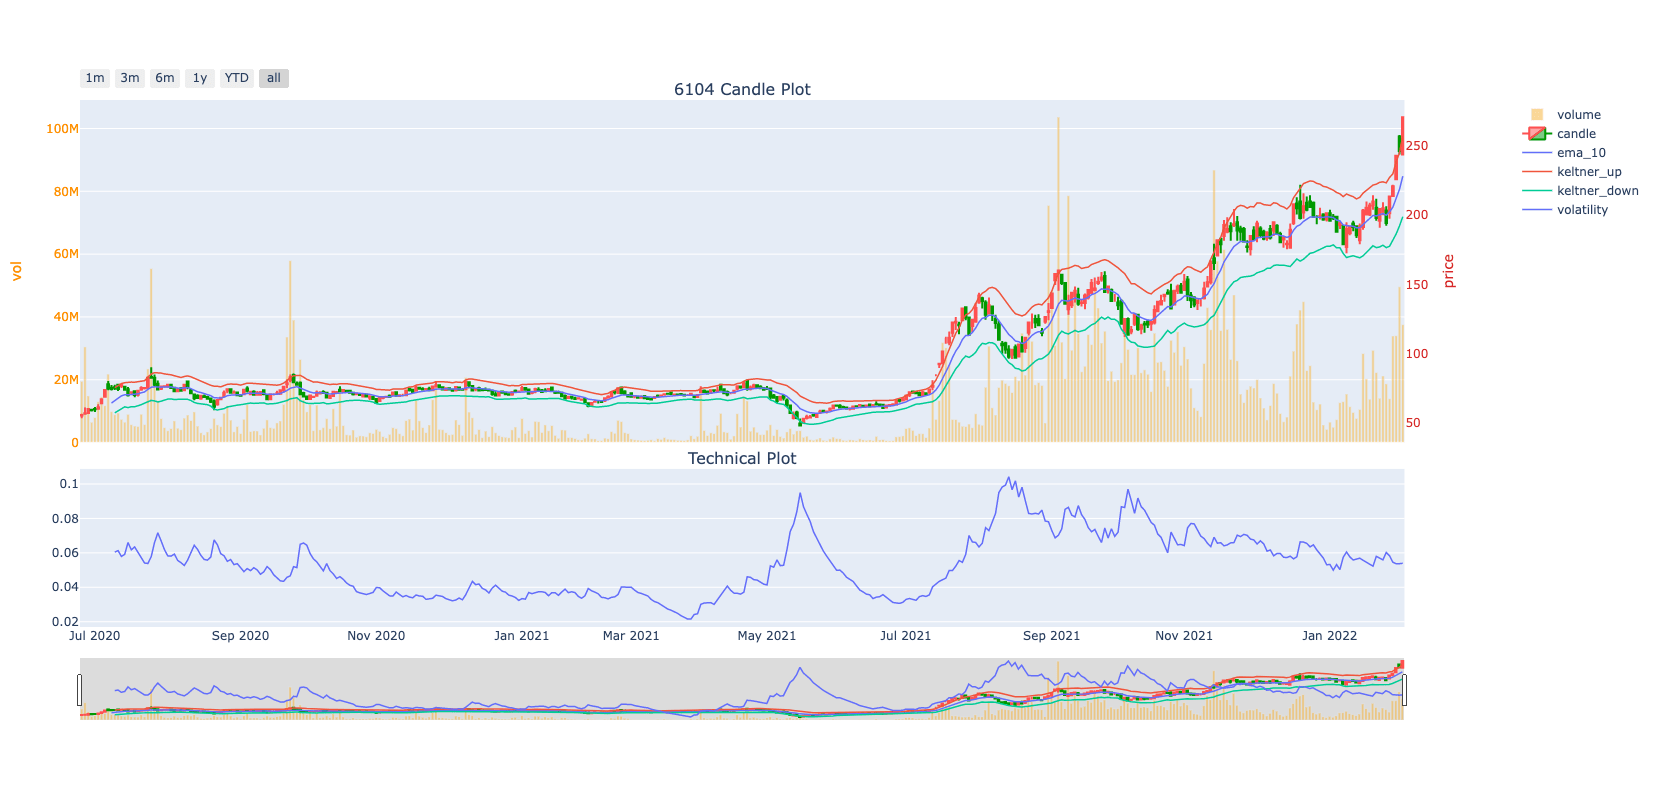Toggle ema_10 line in the legend
This screenshot has height=800, width=1656.
tap(1580, 153)
